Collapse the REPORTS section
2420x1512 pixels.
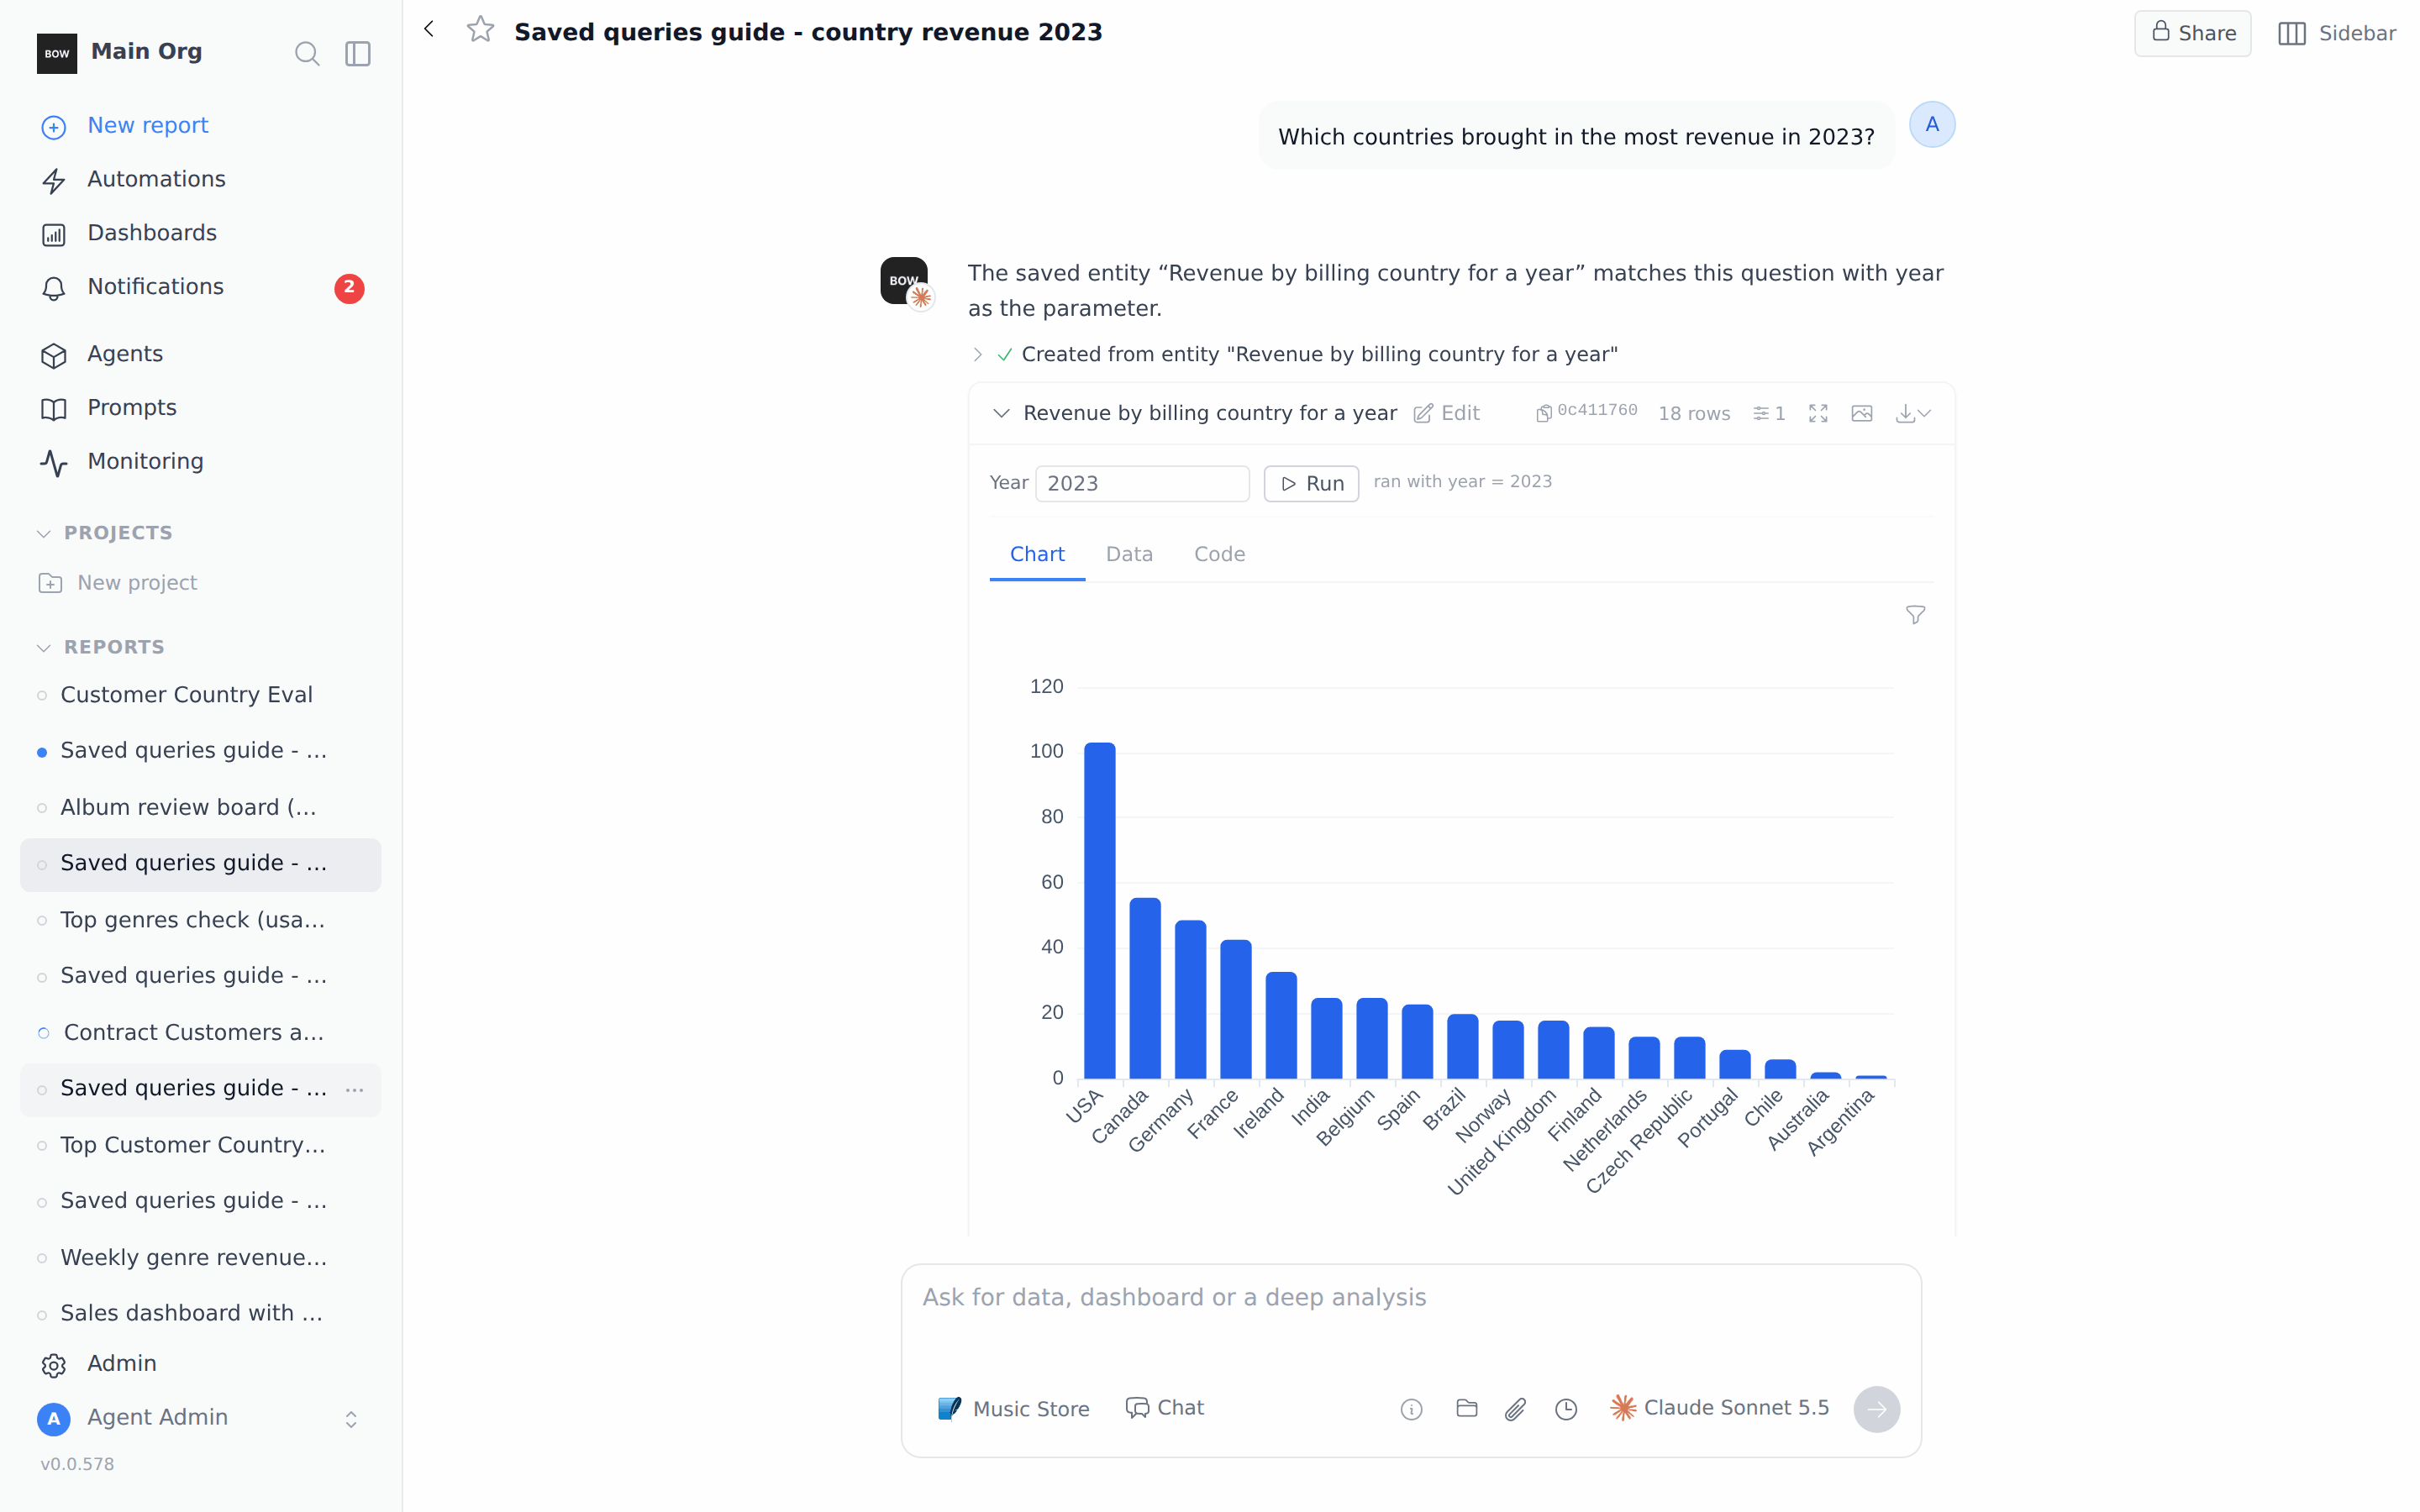(44, 647)
